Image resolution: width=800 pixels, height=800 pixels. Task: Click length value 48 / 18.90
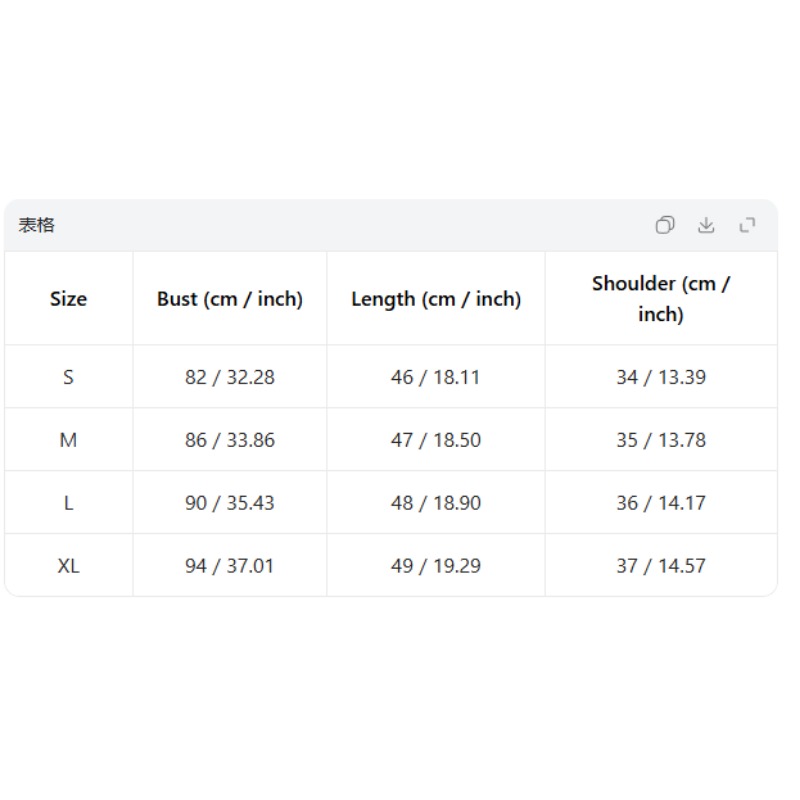pyautogui.click(x=436, y=503)
